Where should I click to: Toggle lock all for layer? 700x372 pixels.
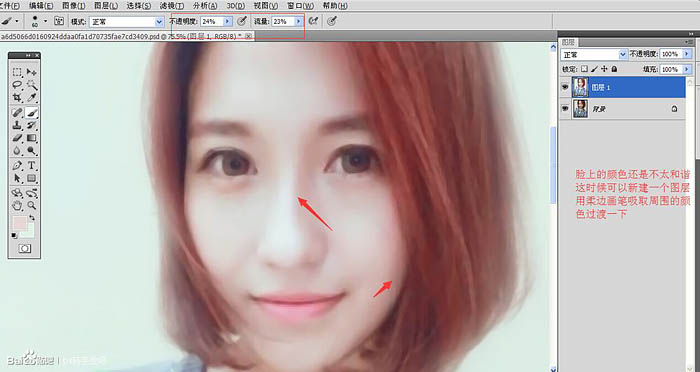[614, 69]
